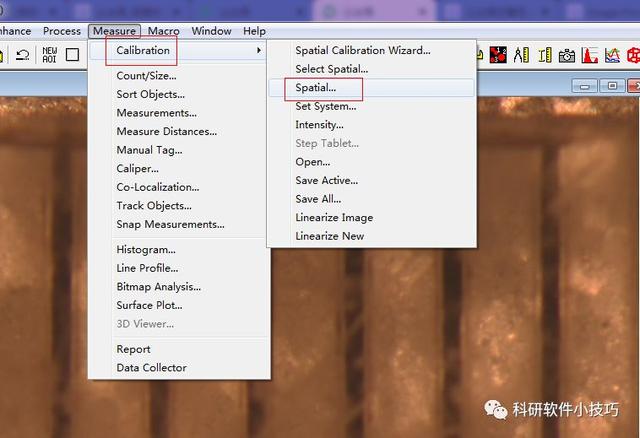640x438 pixels.
Task: Open Histogram... menu entry
Action: coord(178,250)
